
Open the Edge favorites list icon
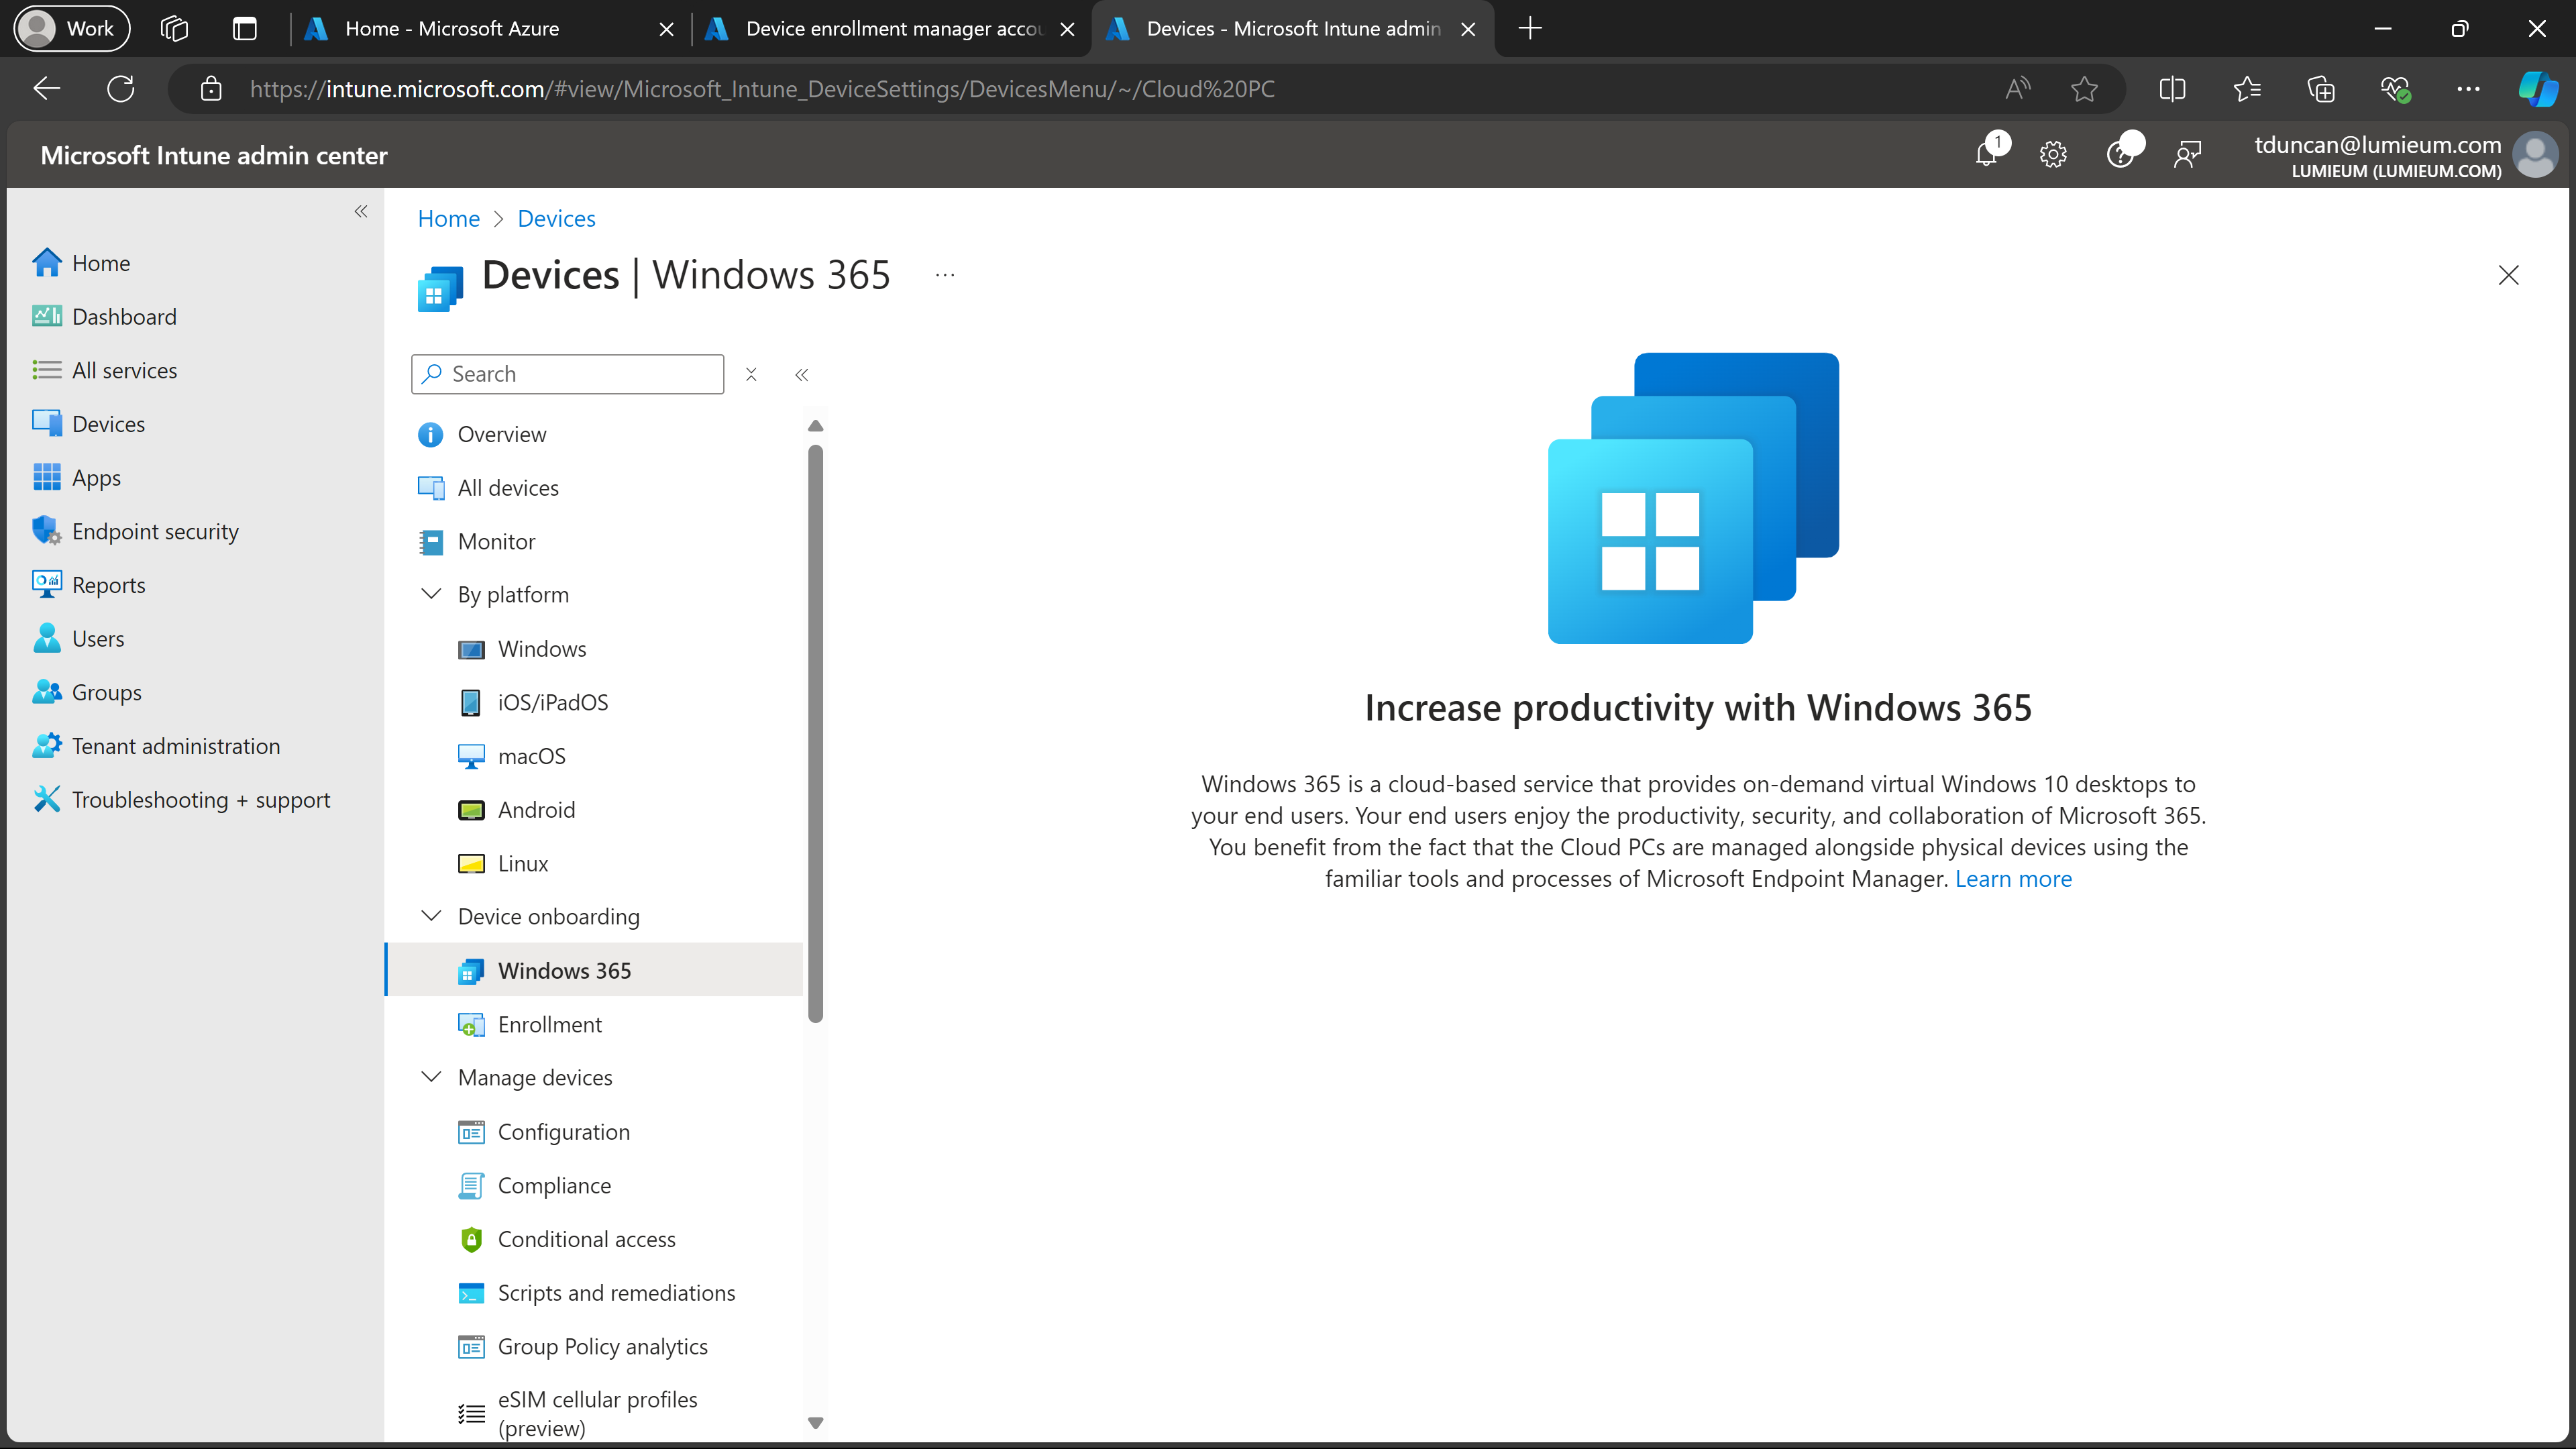pyautogui.click(x=2247, y=89)
